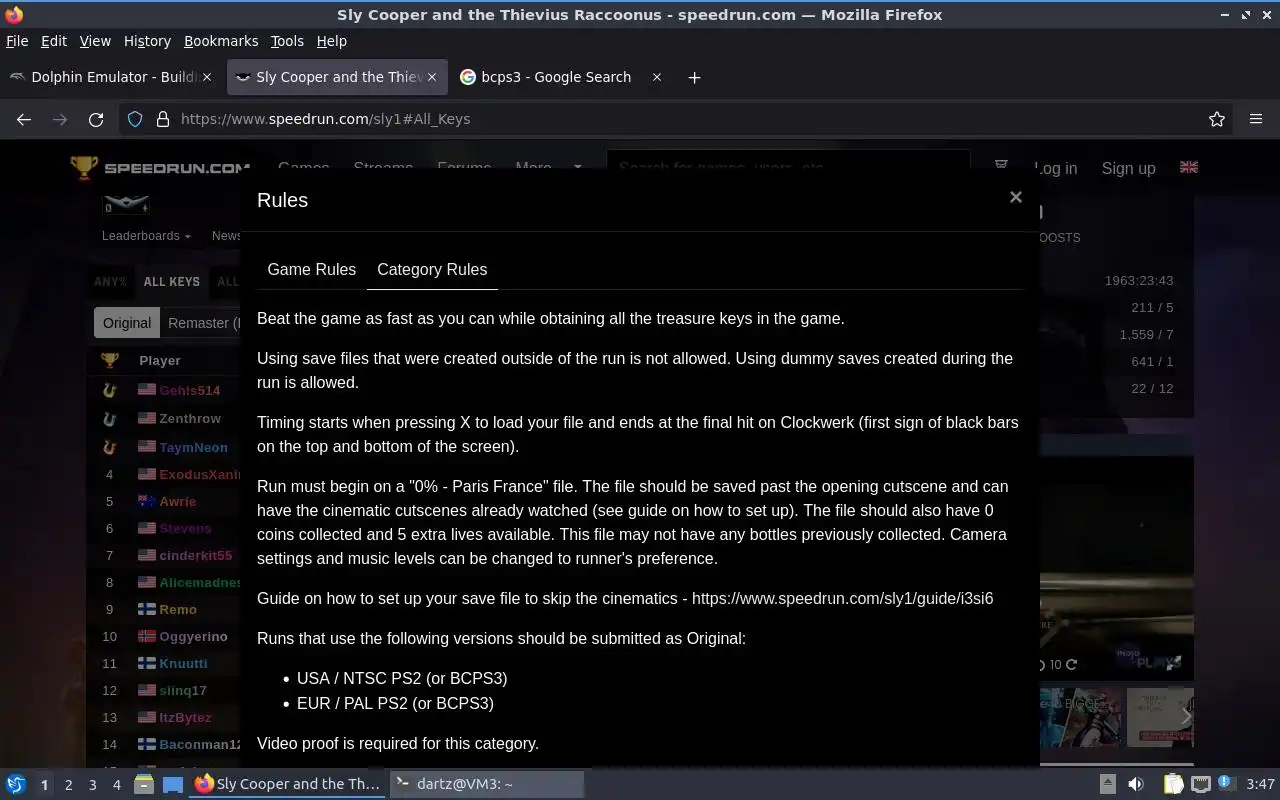Select the ALL KEYS category button
1280x800 pixels.
click(171, 282)
